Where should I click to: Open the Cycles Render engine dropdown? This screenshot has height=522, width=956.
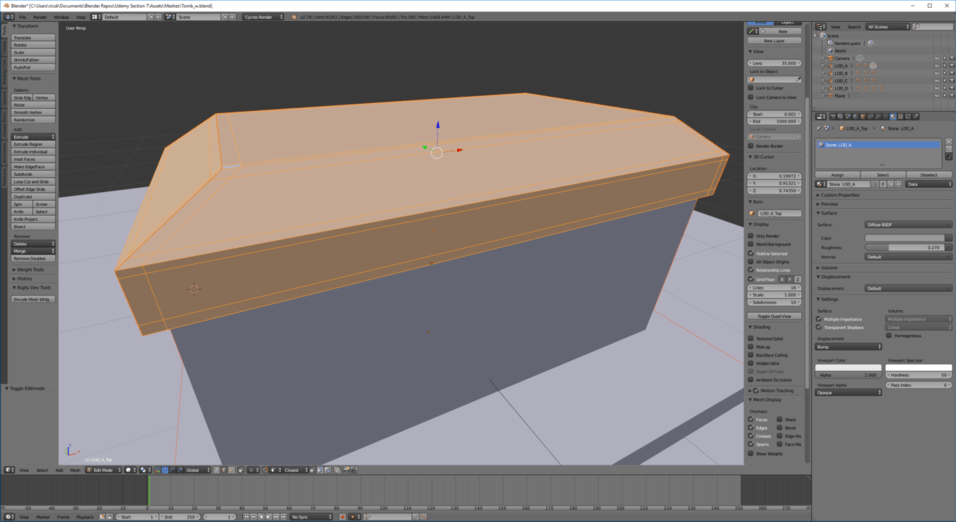point(262,17)
